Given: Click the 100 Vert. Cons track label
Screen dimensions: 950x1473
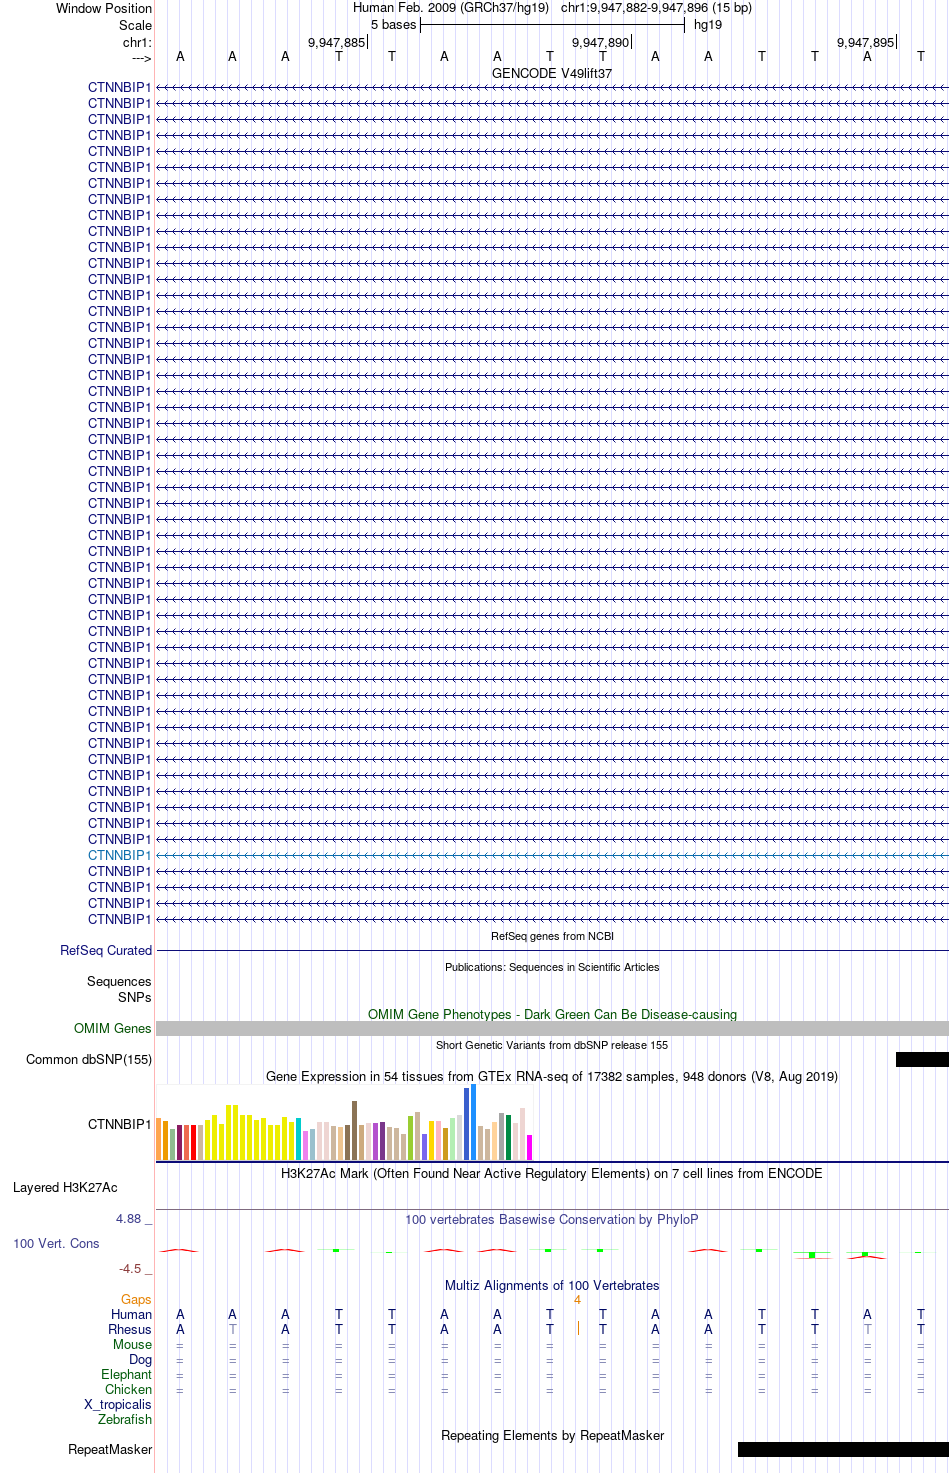Looking at the screenshot, I should click(x=56, y=1243).
